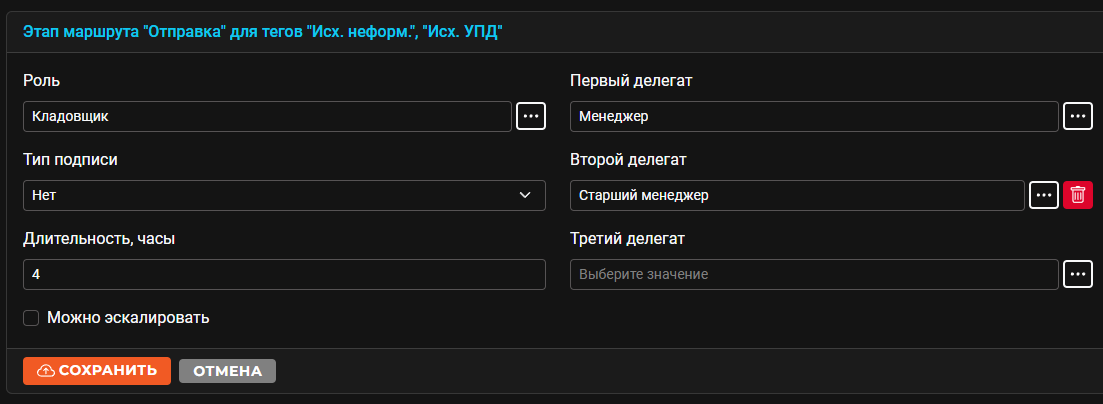
Task: Open the selector beside Старший менеджер
Action: tap(1044, 195)
